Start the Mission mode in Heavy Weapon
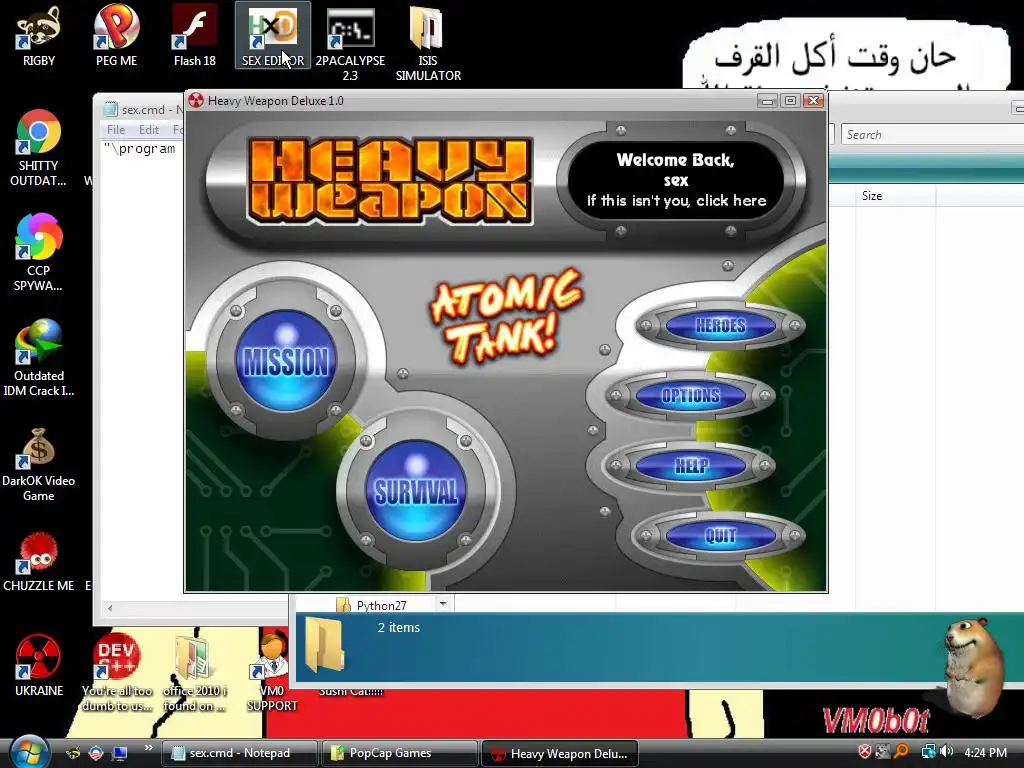This screenshot has height=768, width=1024. (286, 361)
